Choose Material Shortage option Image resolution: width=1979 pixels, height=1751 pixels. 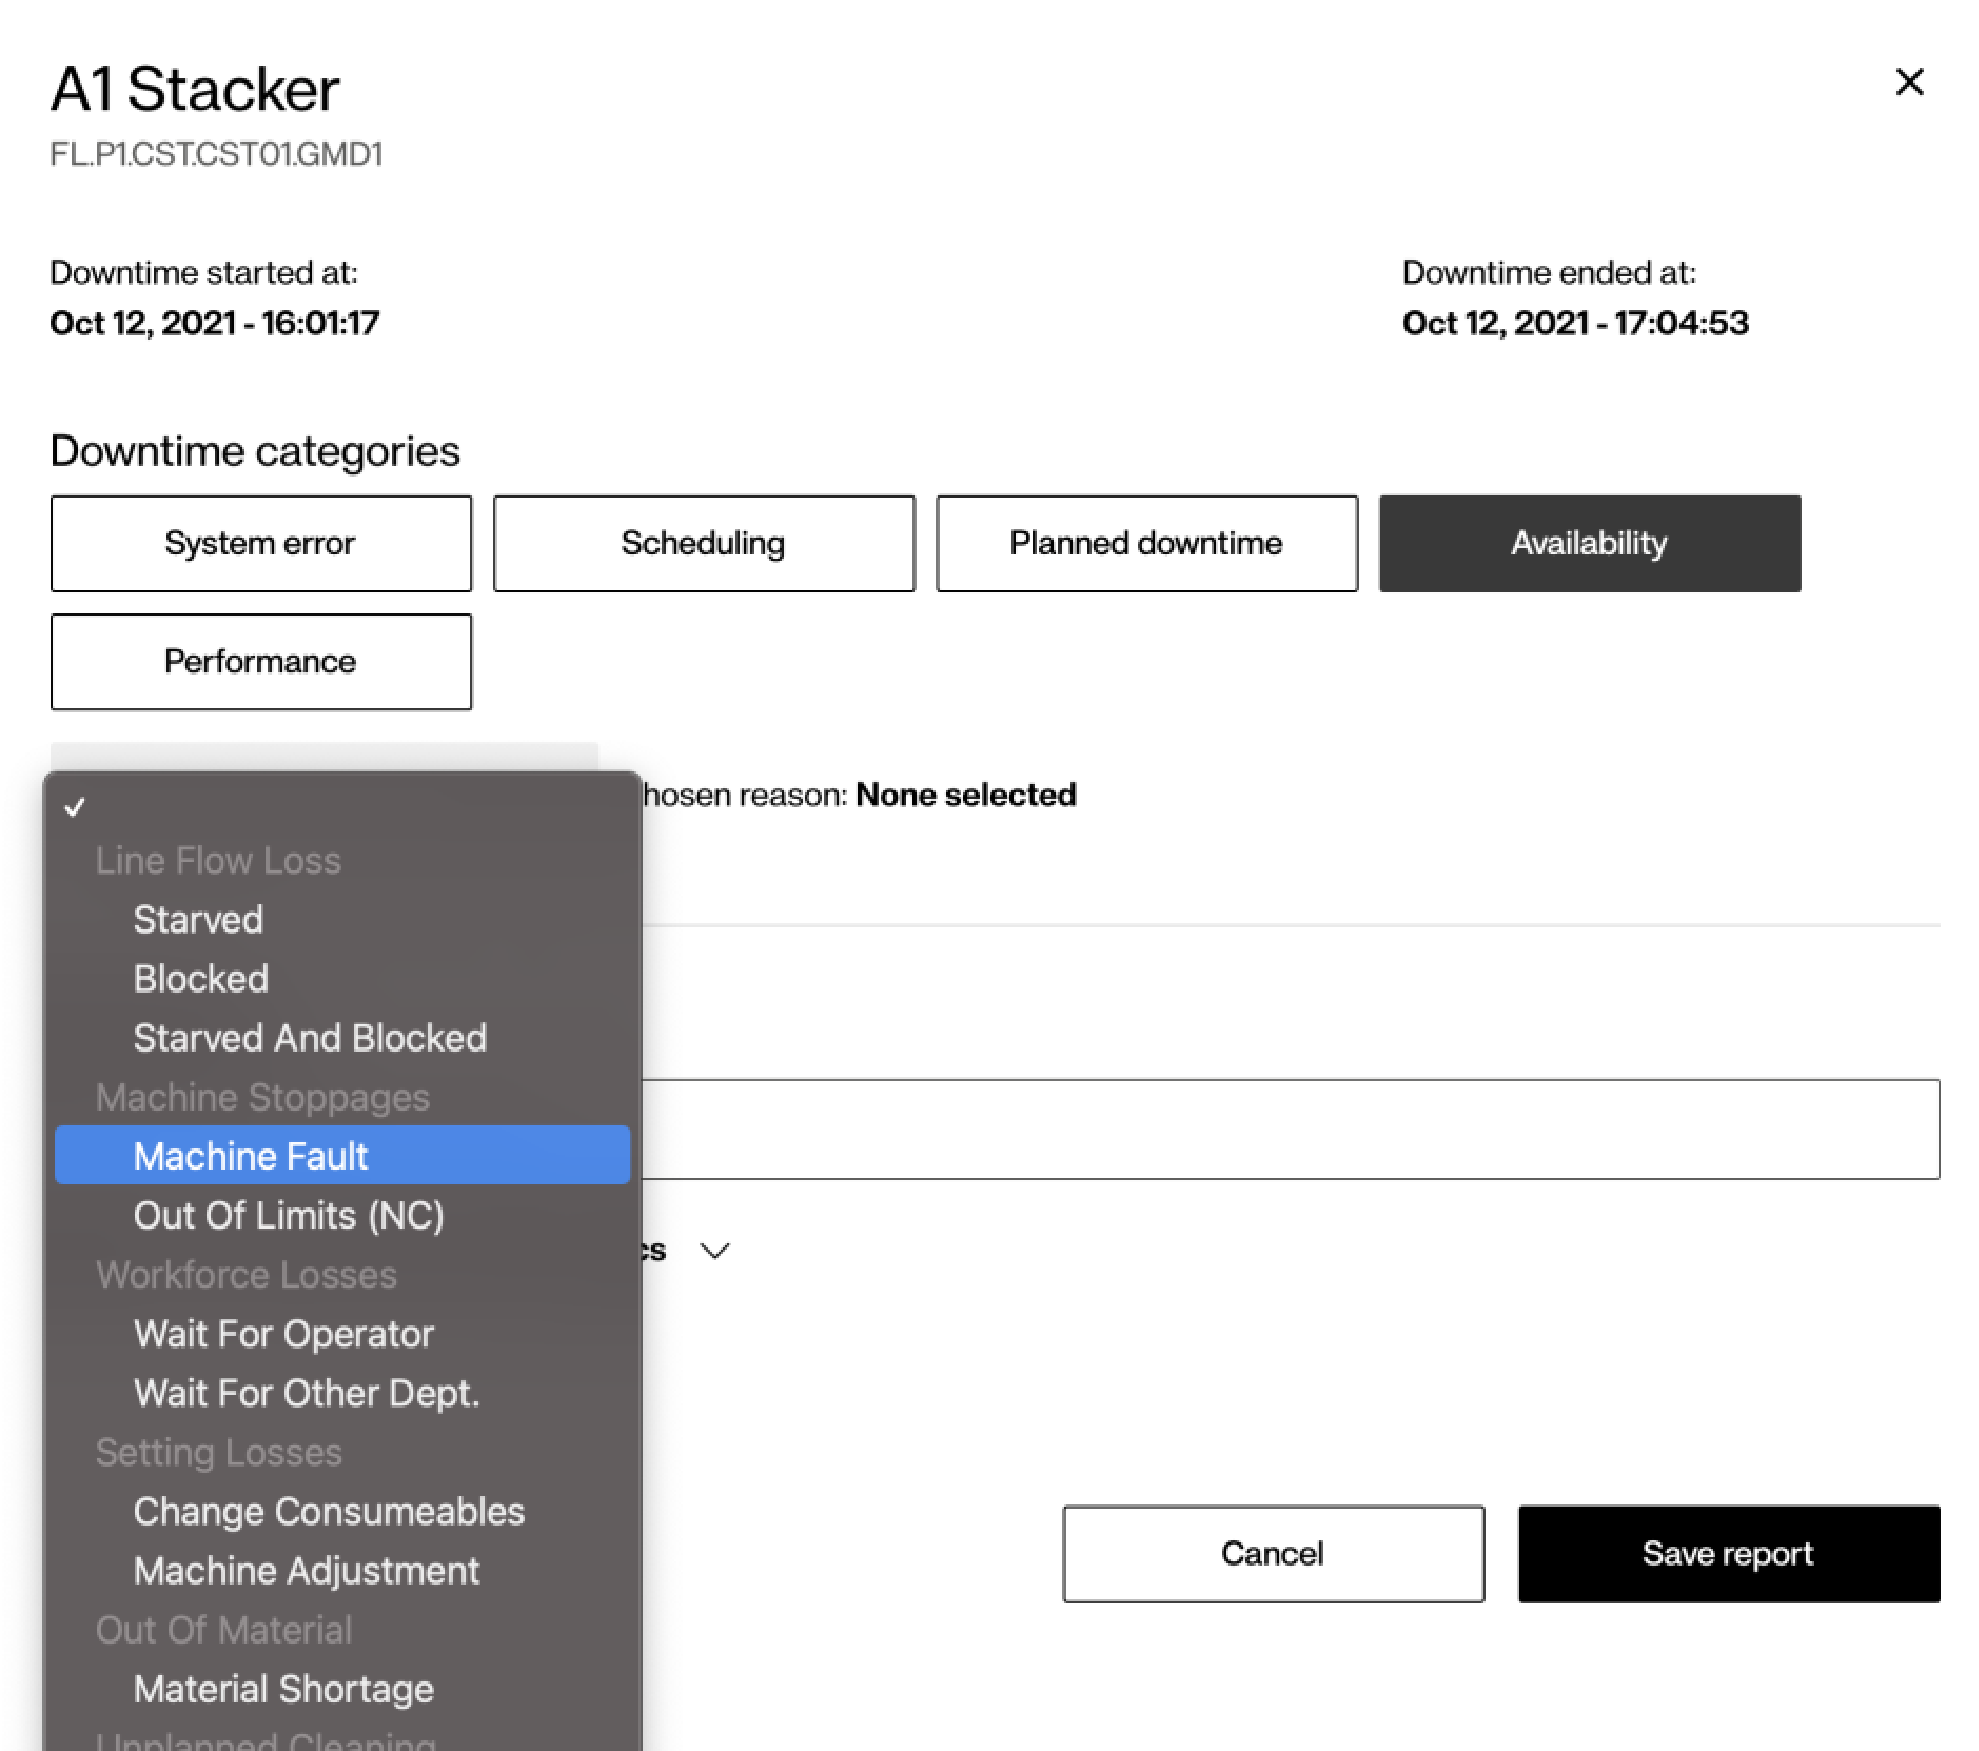[x=284, y=1689]
